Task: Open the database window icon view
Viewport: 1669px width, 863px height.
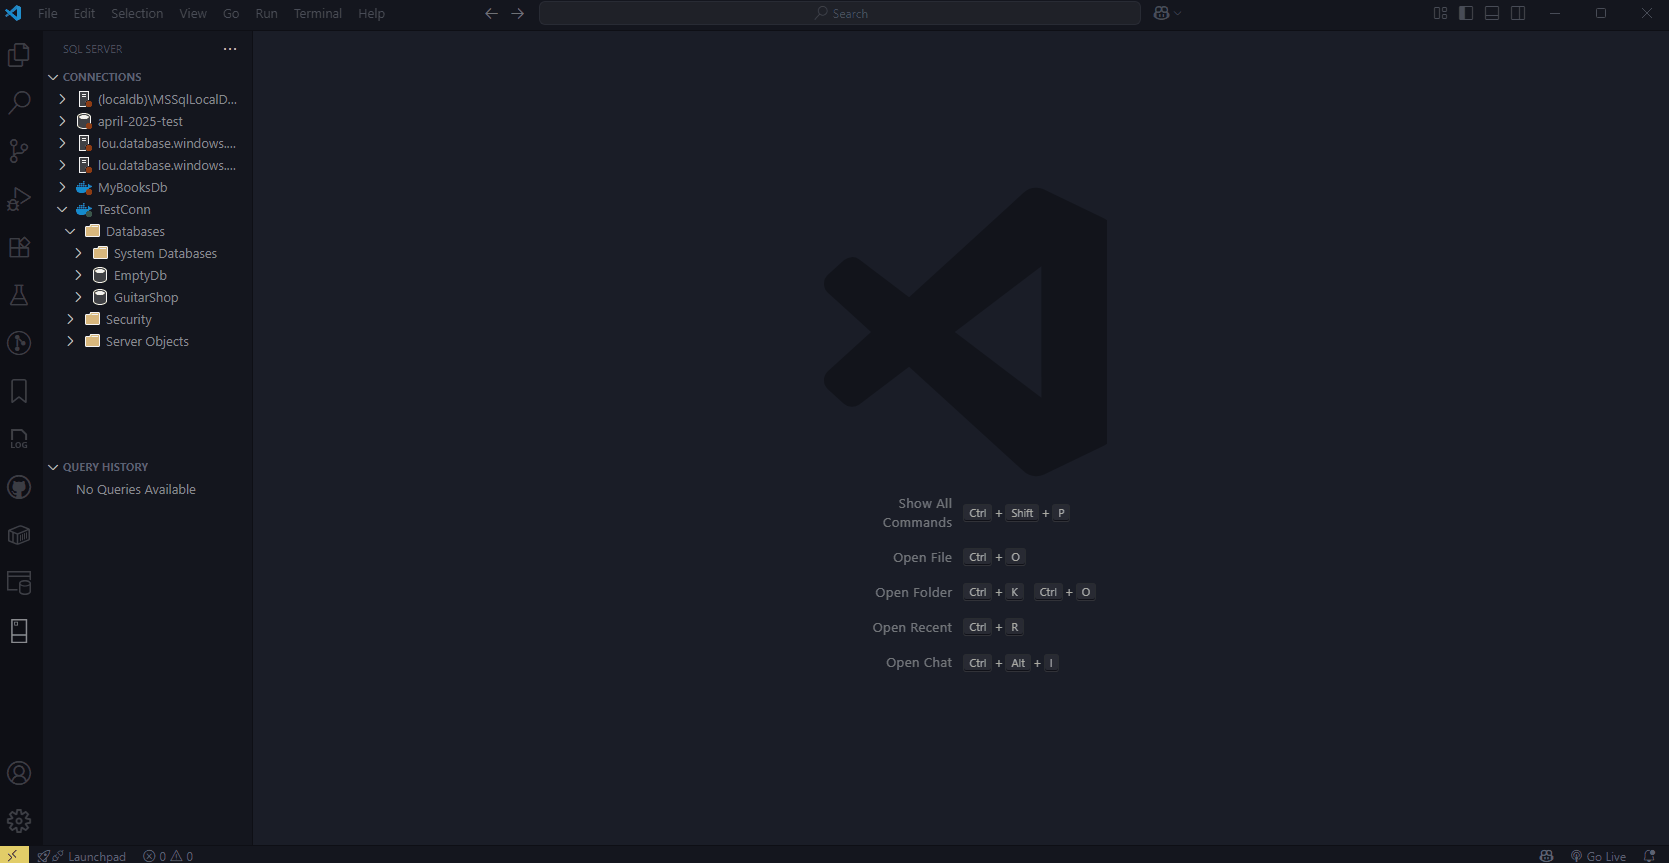Action: pyautogui.click(x=19, y=583)
